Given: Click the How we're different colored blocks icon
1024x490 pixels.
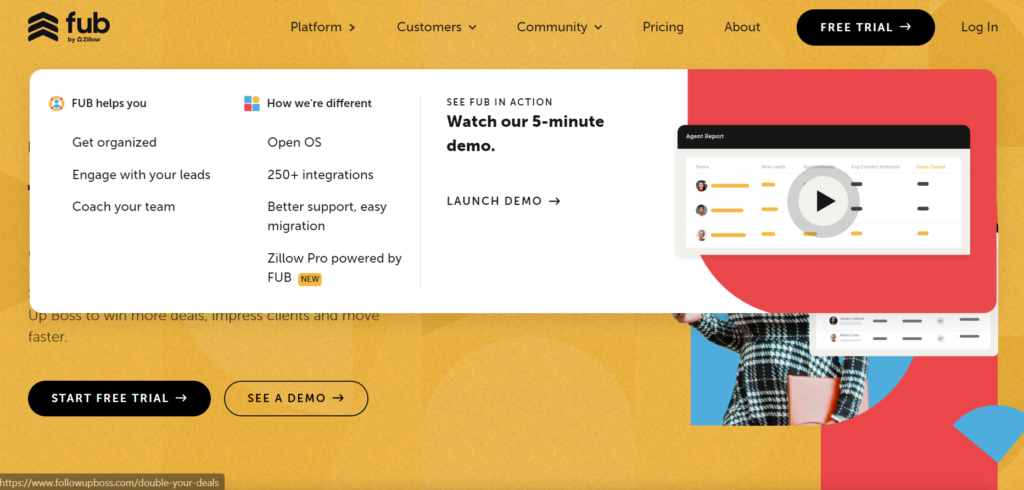Looking at the screenshot, I should [251, 103].
